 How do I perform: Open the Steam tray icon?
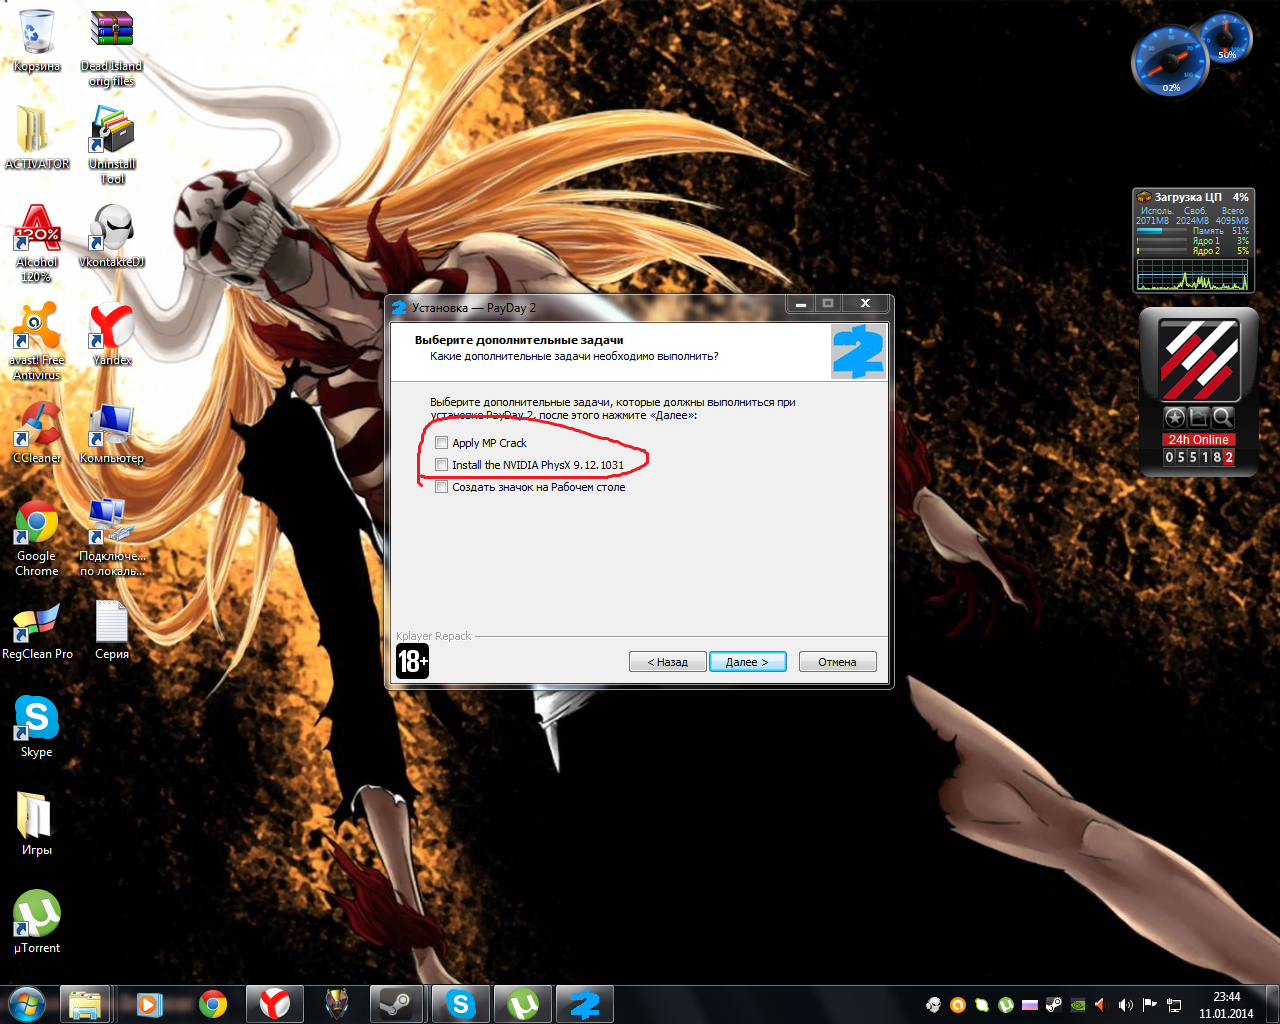coord(1054,1005)
